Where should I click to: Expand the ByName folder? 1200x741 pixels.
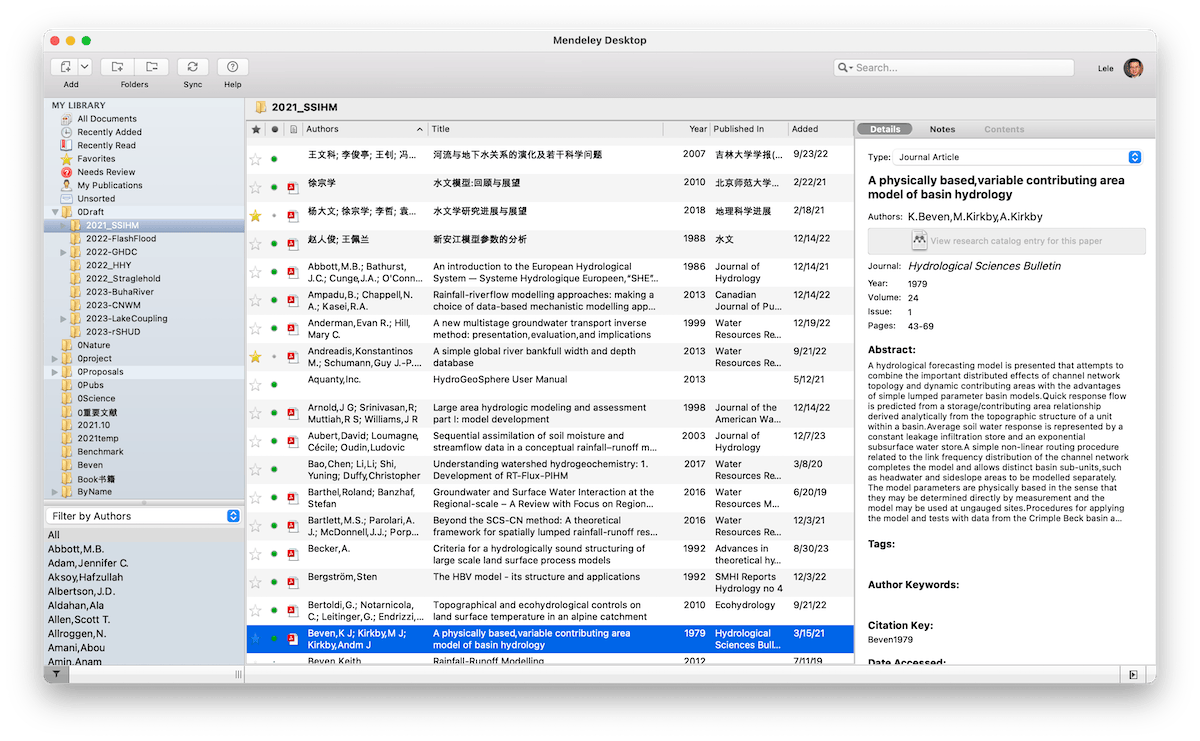pyautogui.click(x=56, y=492)
